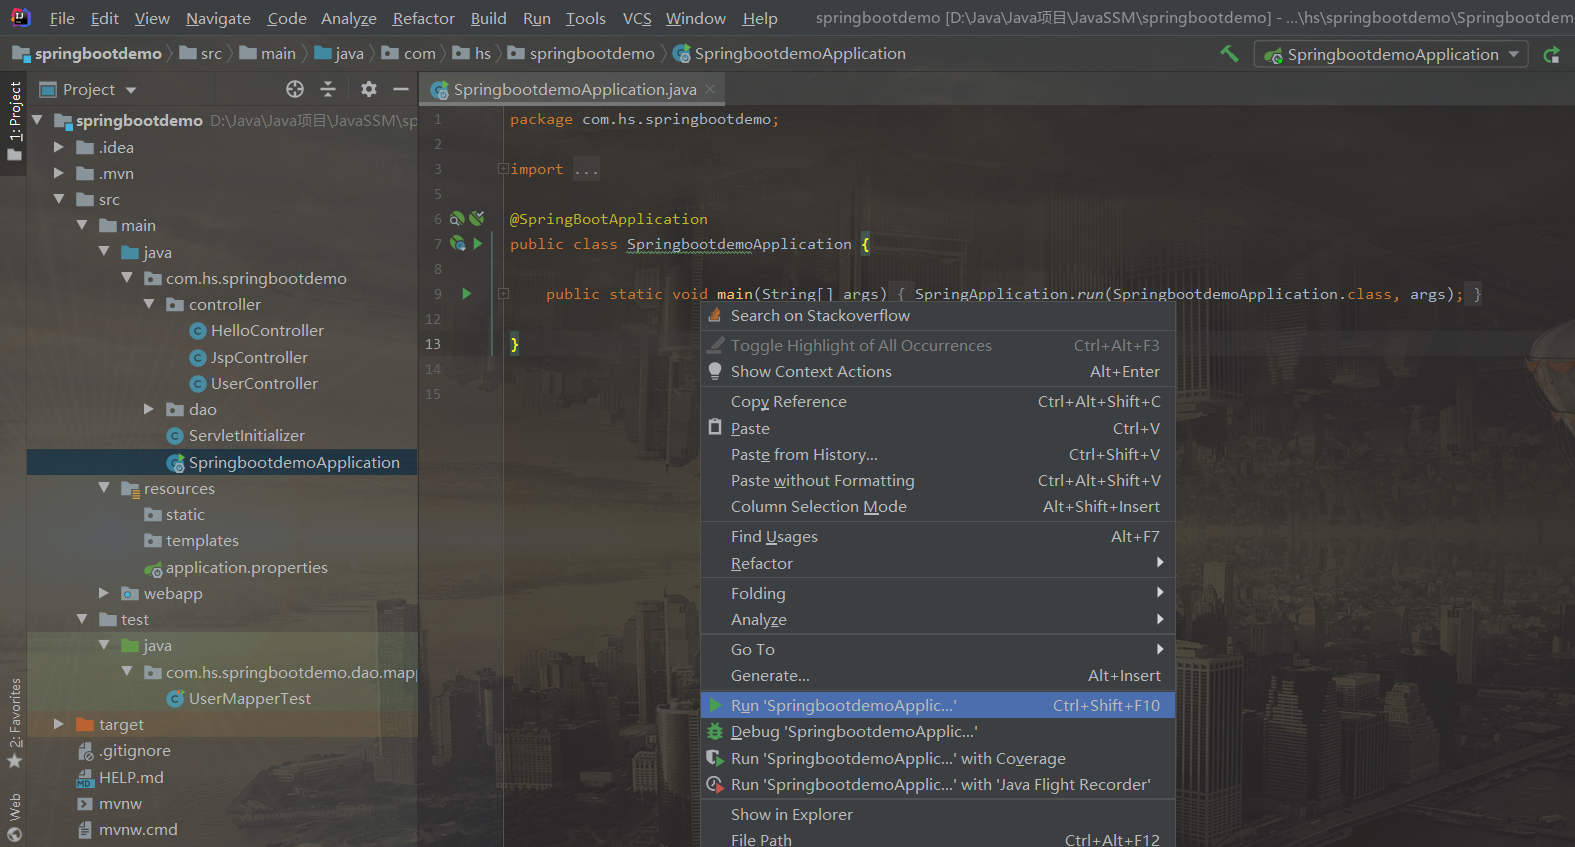Choose Generate... in context menu
The width and height of the screenshot is (1575, 847).
coord(938,675)
